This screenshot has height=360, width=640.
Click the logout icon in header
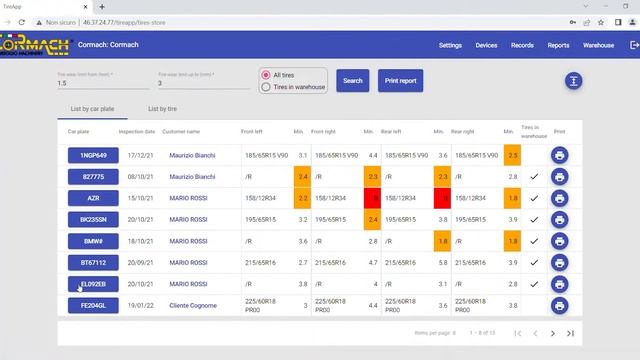click(x=634, y=45)
